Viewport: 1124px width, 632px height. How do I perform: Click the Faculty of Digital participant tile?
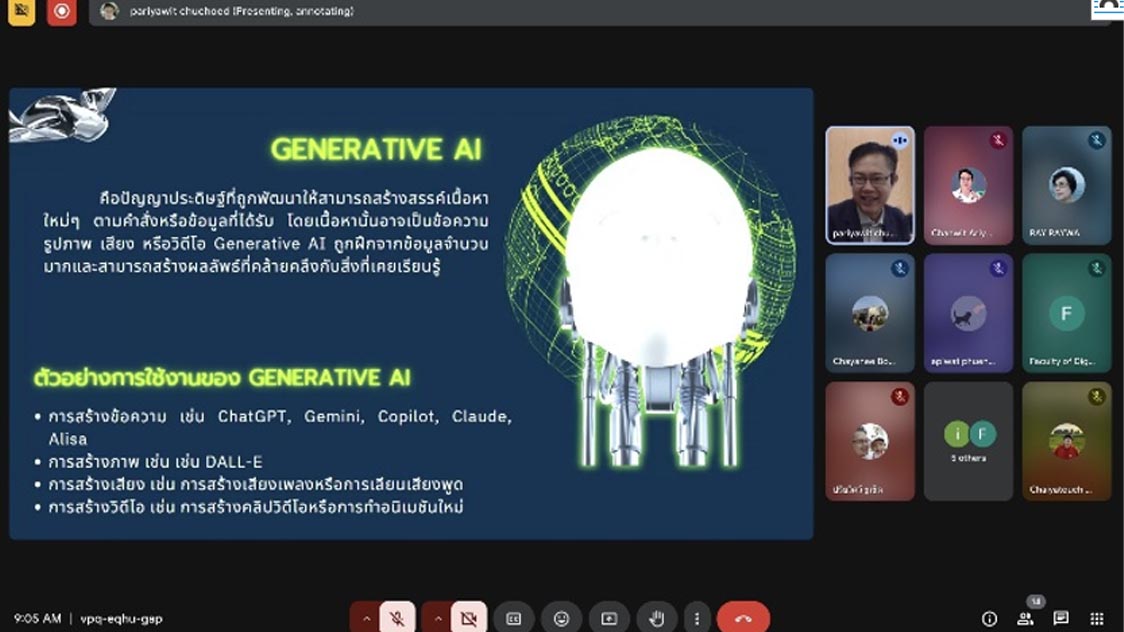(1066, 313)
